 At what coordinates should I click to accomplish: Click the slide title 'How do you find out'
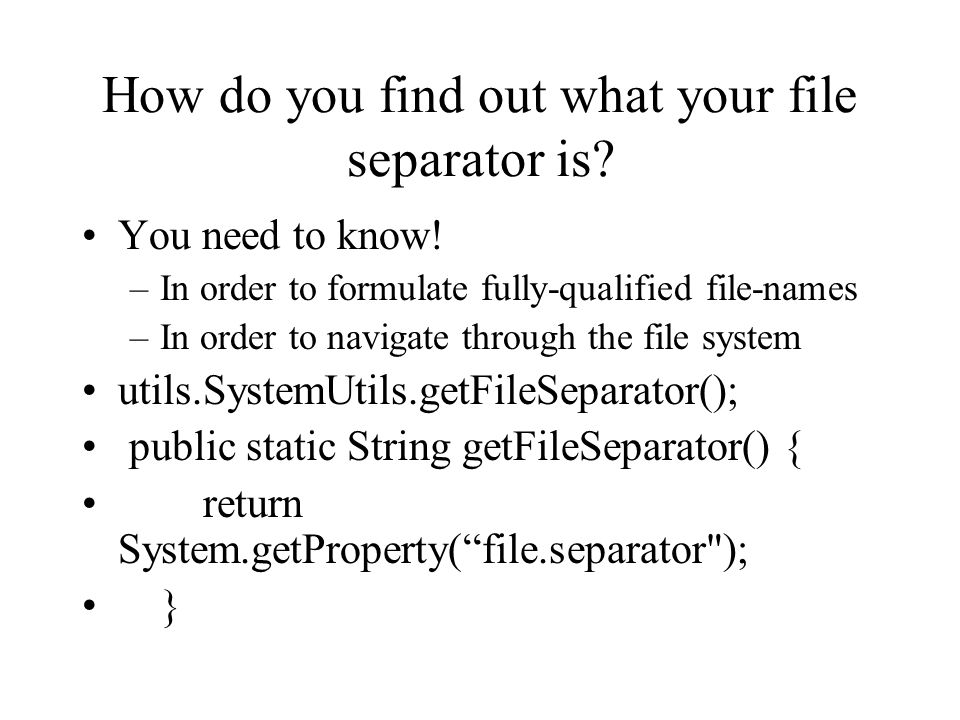click(479, 97)
